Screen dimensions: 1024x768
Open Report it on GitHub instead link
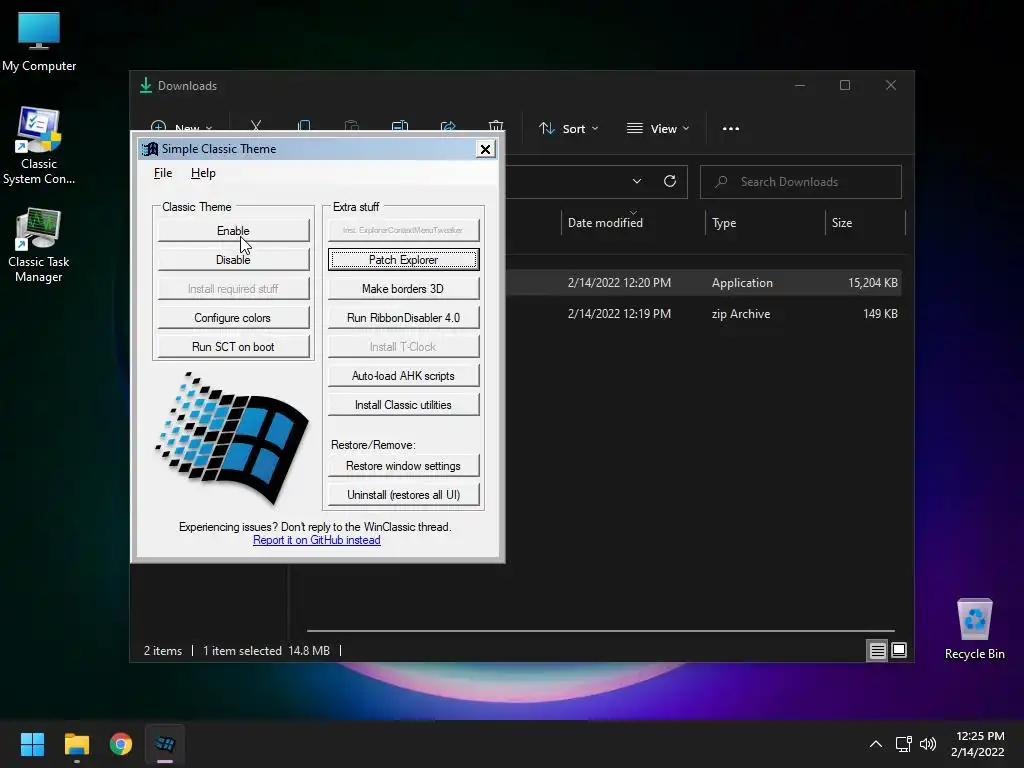pos(317,540)
